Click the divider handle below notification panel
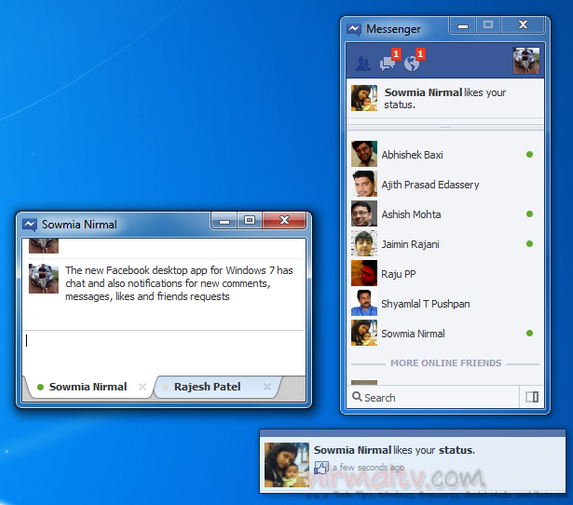This screenshot has width=573, height=505. tap(445, 128)
